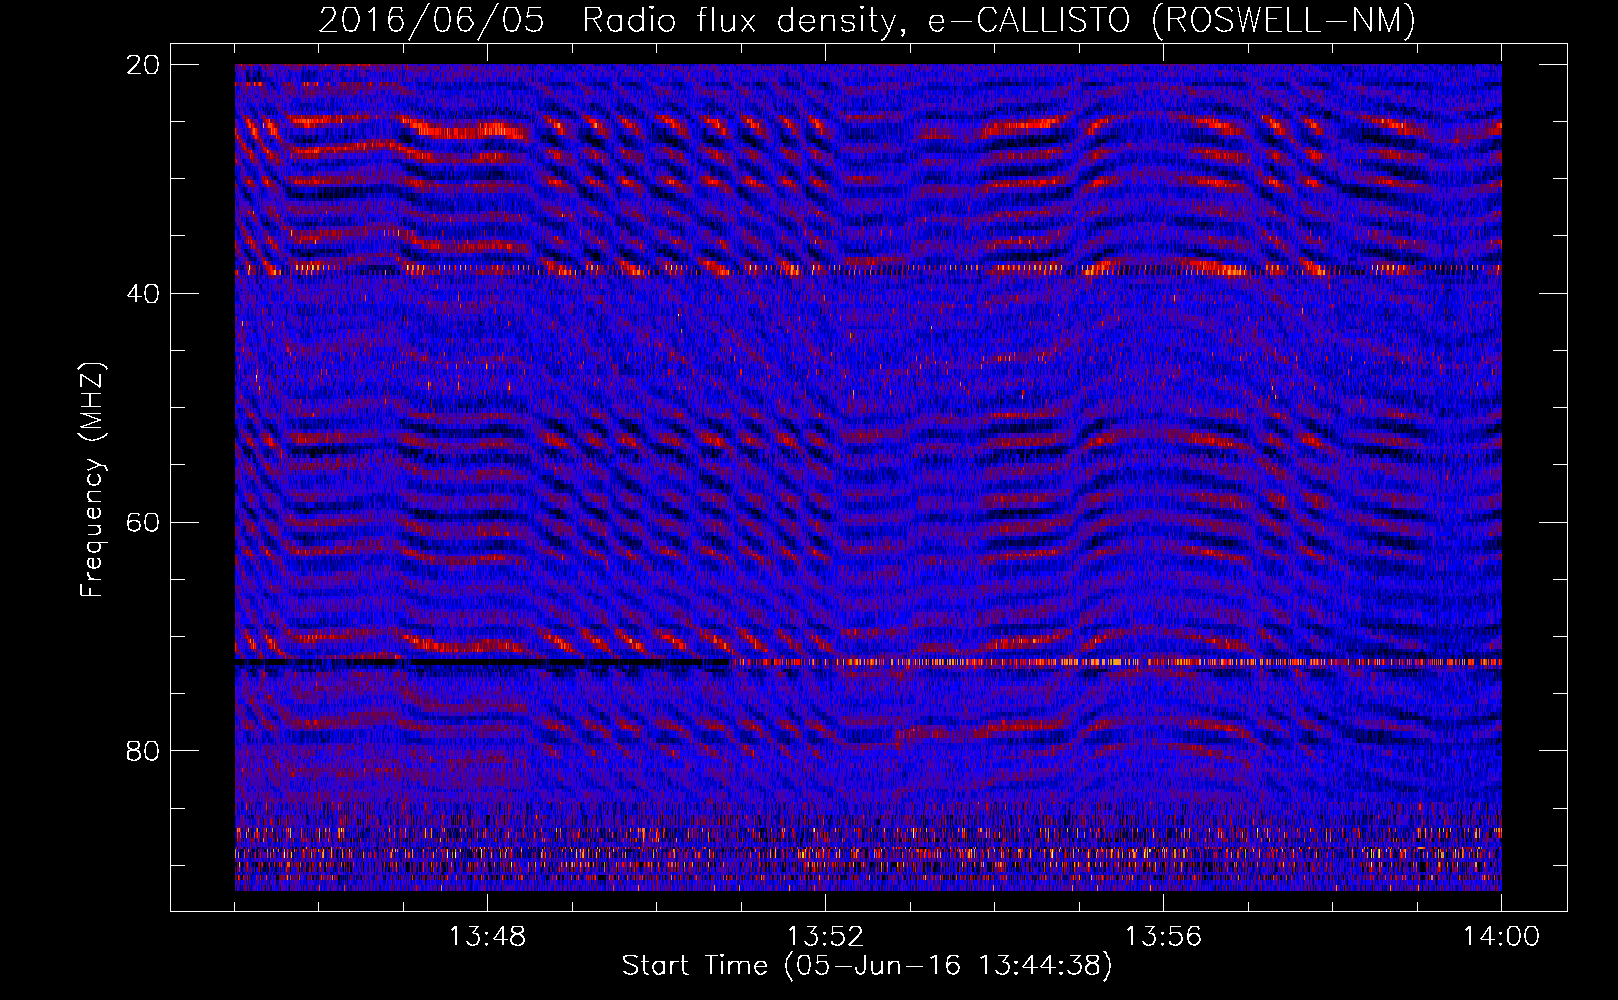
Task: Click the '60' frequency tick label
Action: (x=143, y=522)
